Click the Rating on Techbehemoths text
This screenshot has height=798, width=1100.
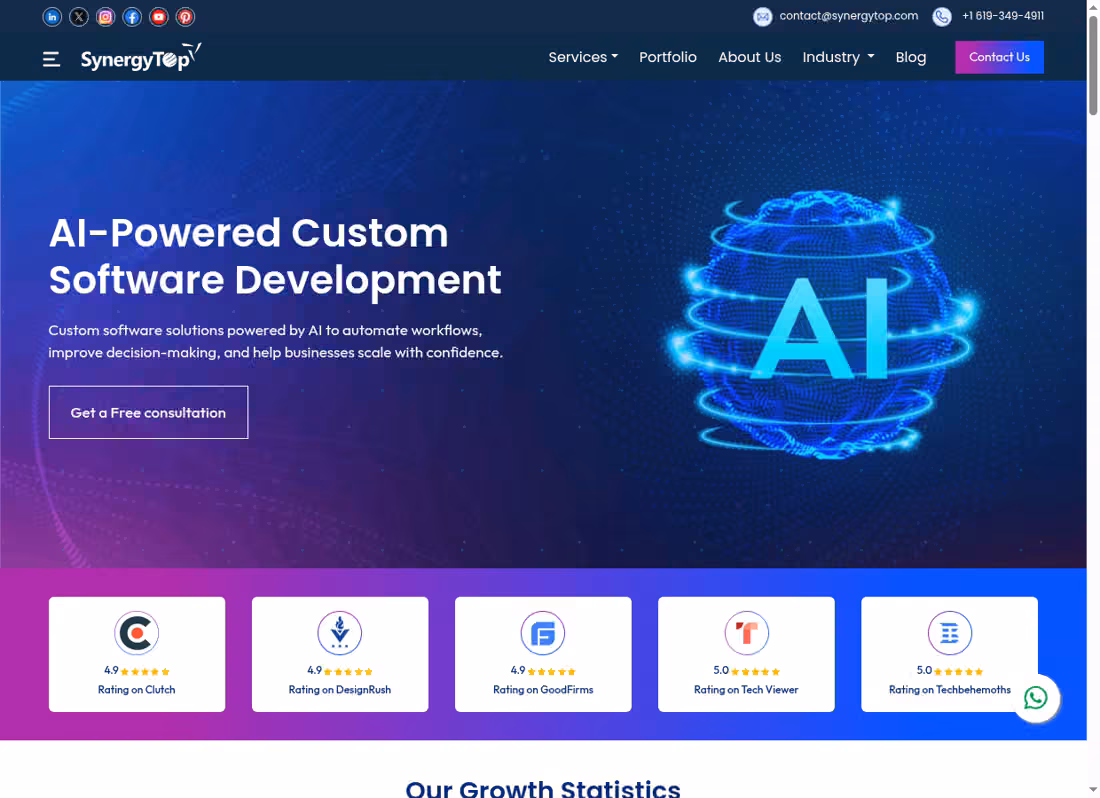(949, 690)
